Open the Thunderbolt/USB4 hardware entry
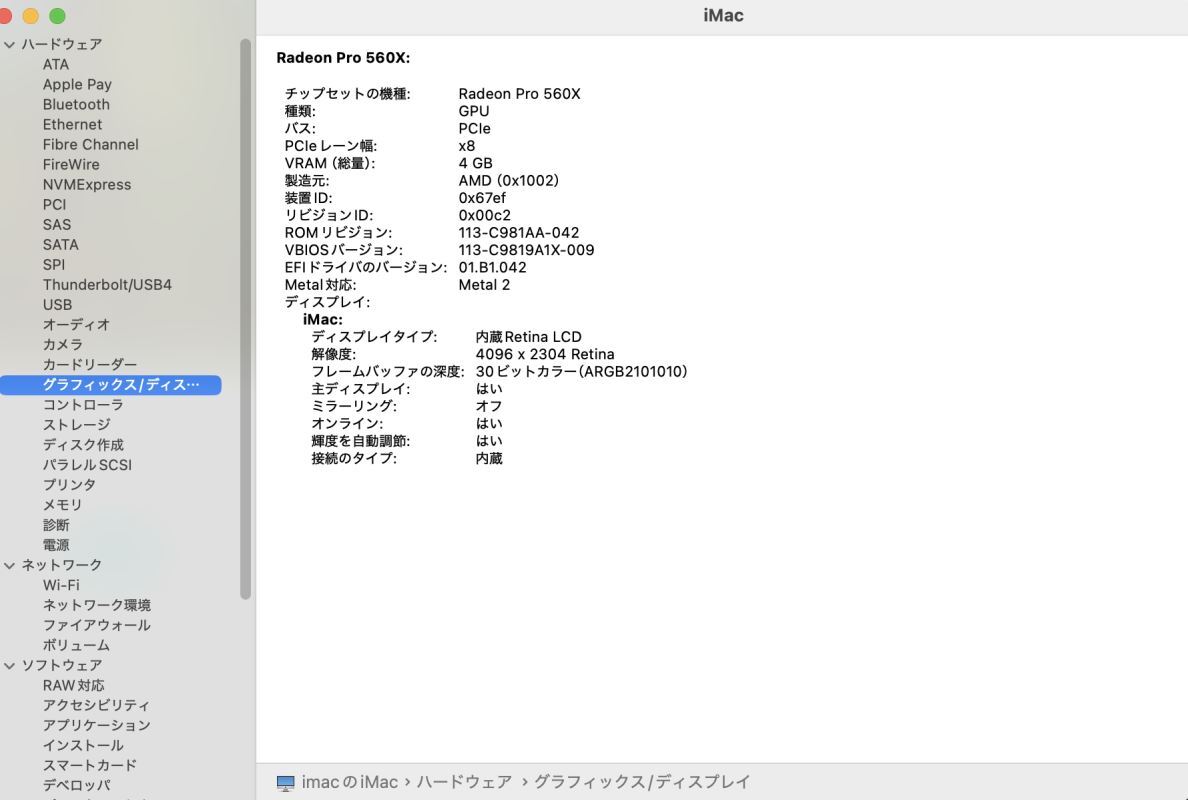Viewport: 1188px width, 800px height. click(x=107, y=285)
